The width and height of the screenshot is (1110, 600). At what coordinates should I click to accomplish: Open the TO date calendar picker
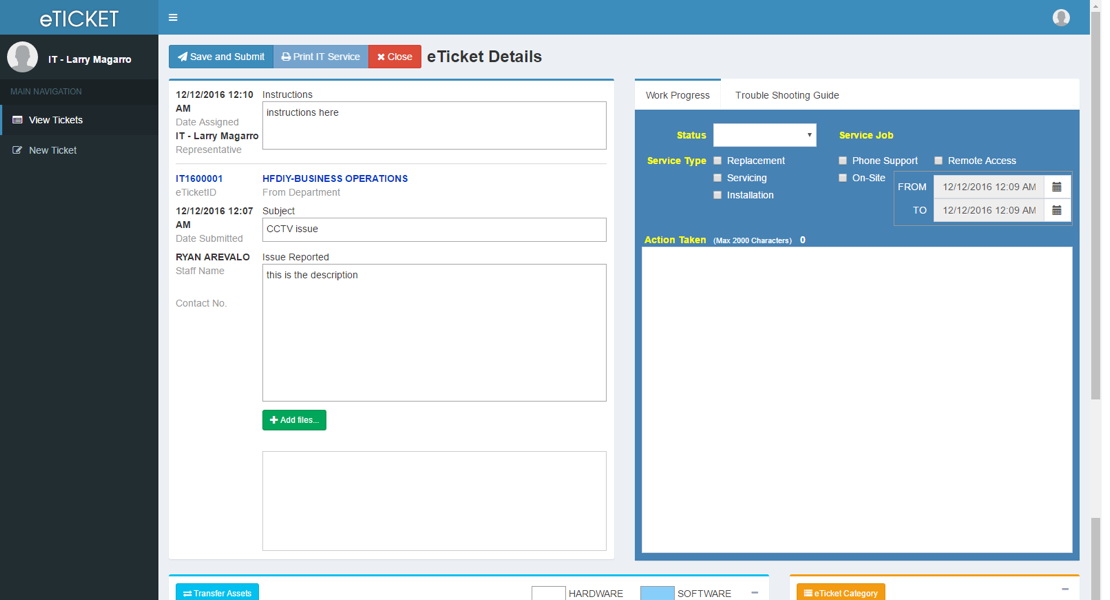tap(1058, 210)
